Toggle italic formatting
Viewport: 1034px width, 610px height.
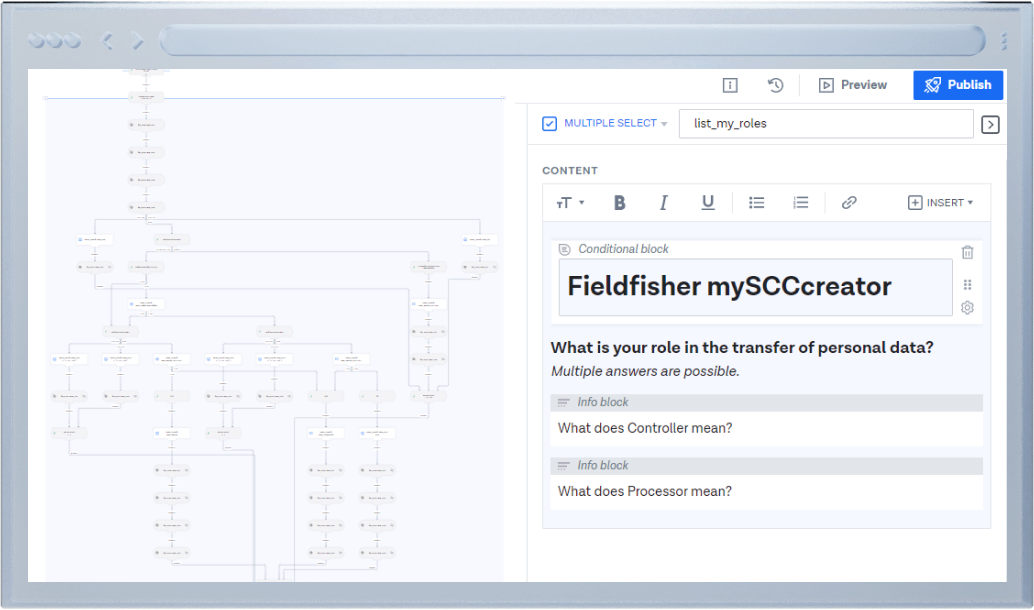coord(663,203)
